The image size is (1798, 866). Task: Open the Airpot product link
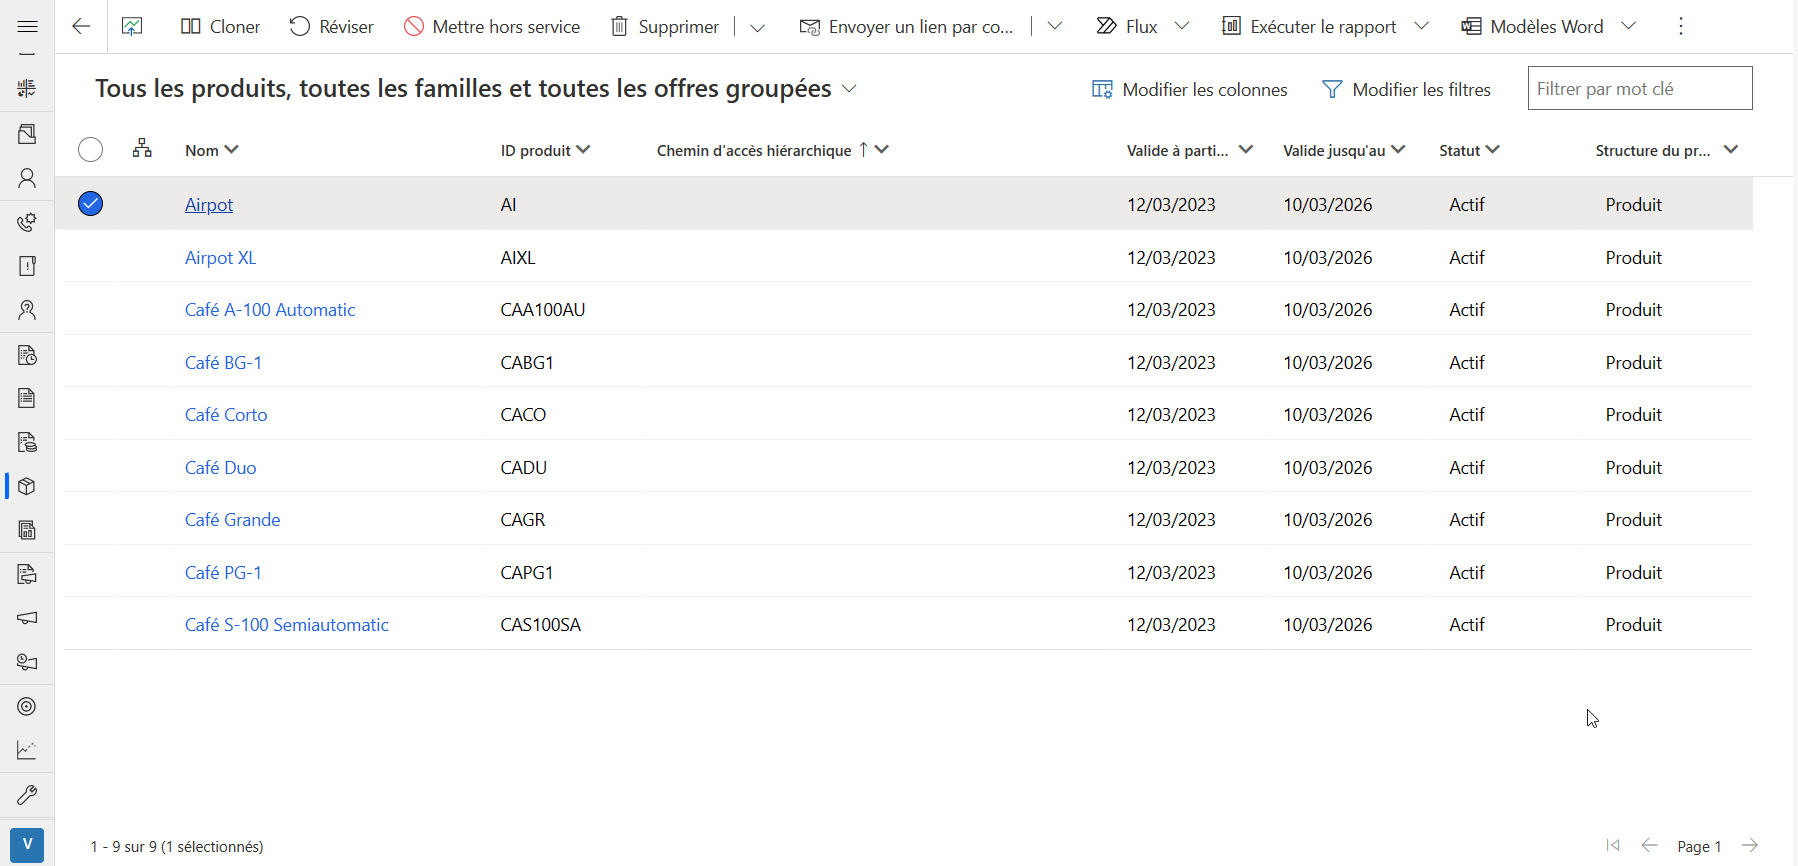[209, 205]
